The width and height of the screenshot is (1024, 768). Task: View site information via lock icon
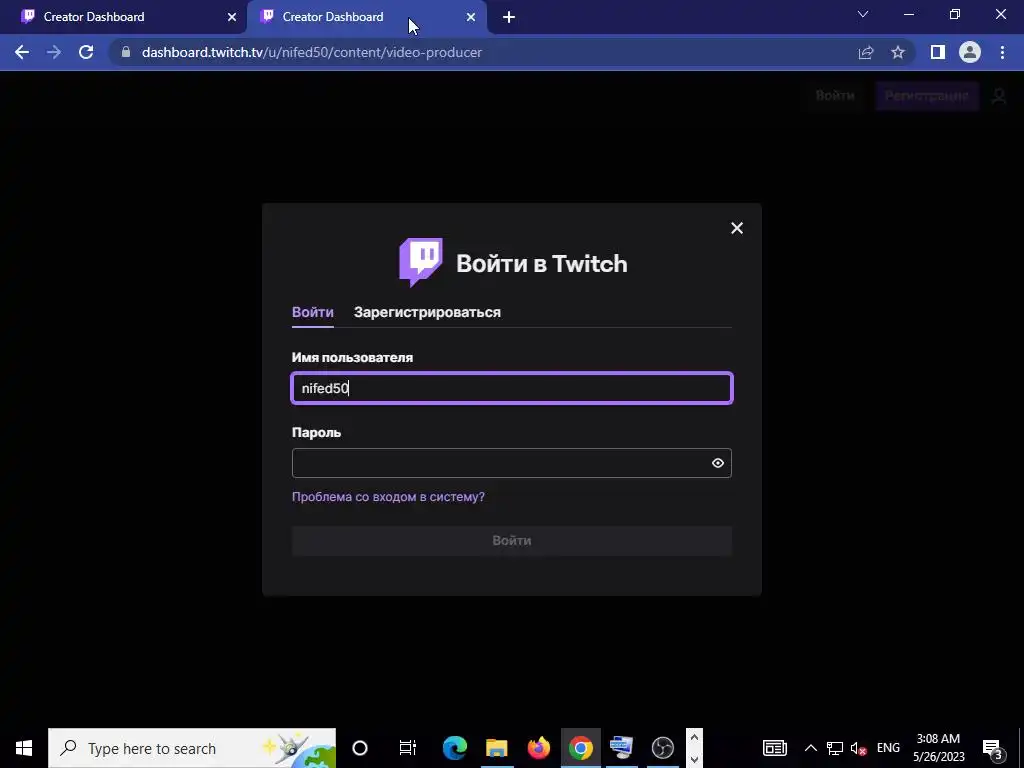pyautogui.click(x=126, y=52)
